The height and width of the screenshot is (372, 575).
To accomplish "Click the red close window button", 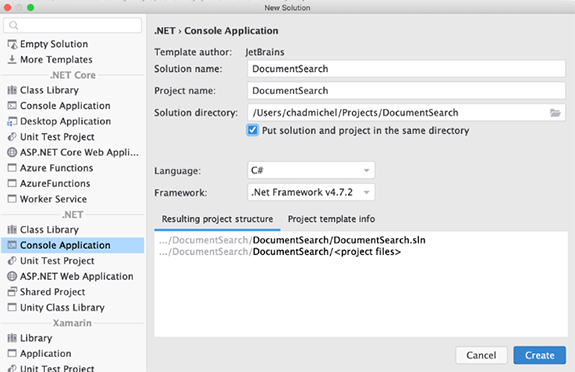I will pos(7,7).
